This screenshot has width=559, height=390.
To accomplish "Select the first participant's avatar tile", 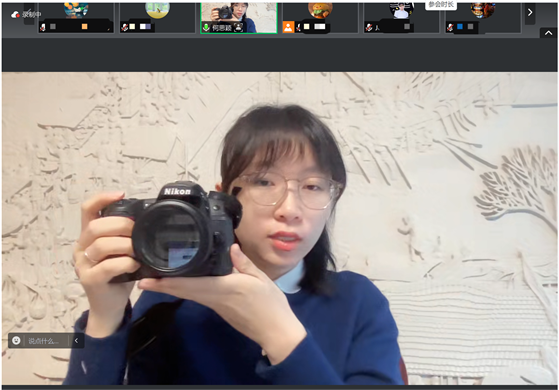I will click(x=76, y=18).
